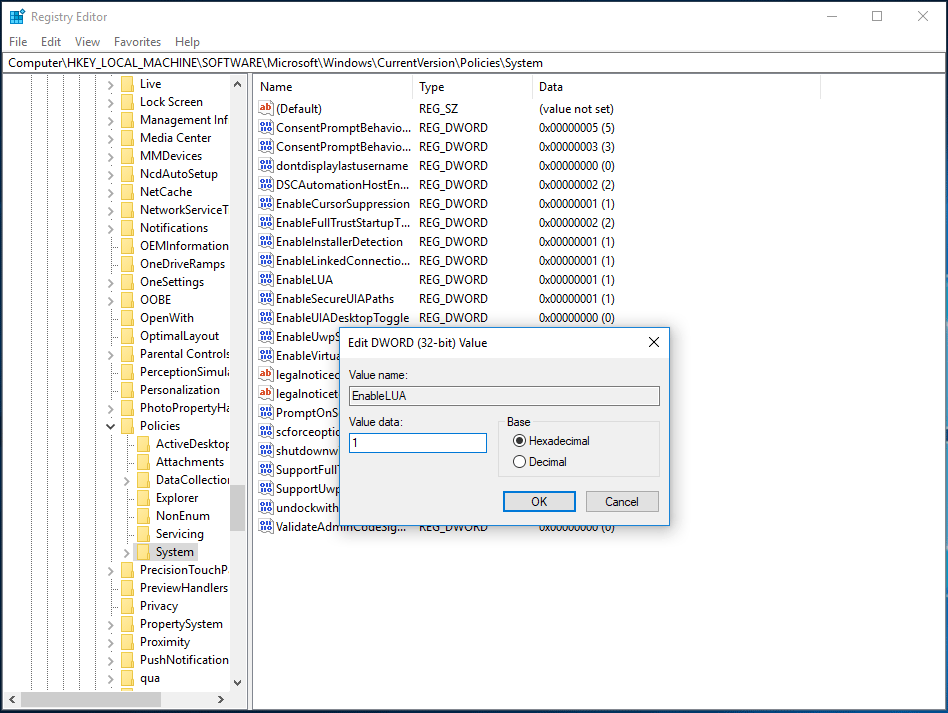The height and width of the screenshot is (713, 948).
Task: Click the ConsentPromptBehavio... row with data 0x00000003
Action: (x=437, y=146)
